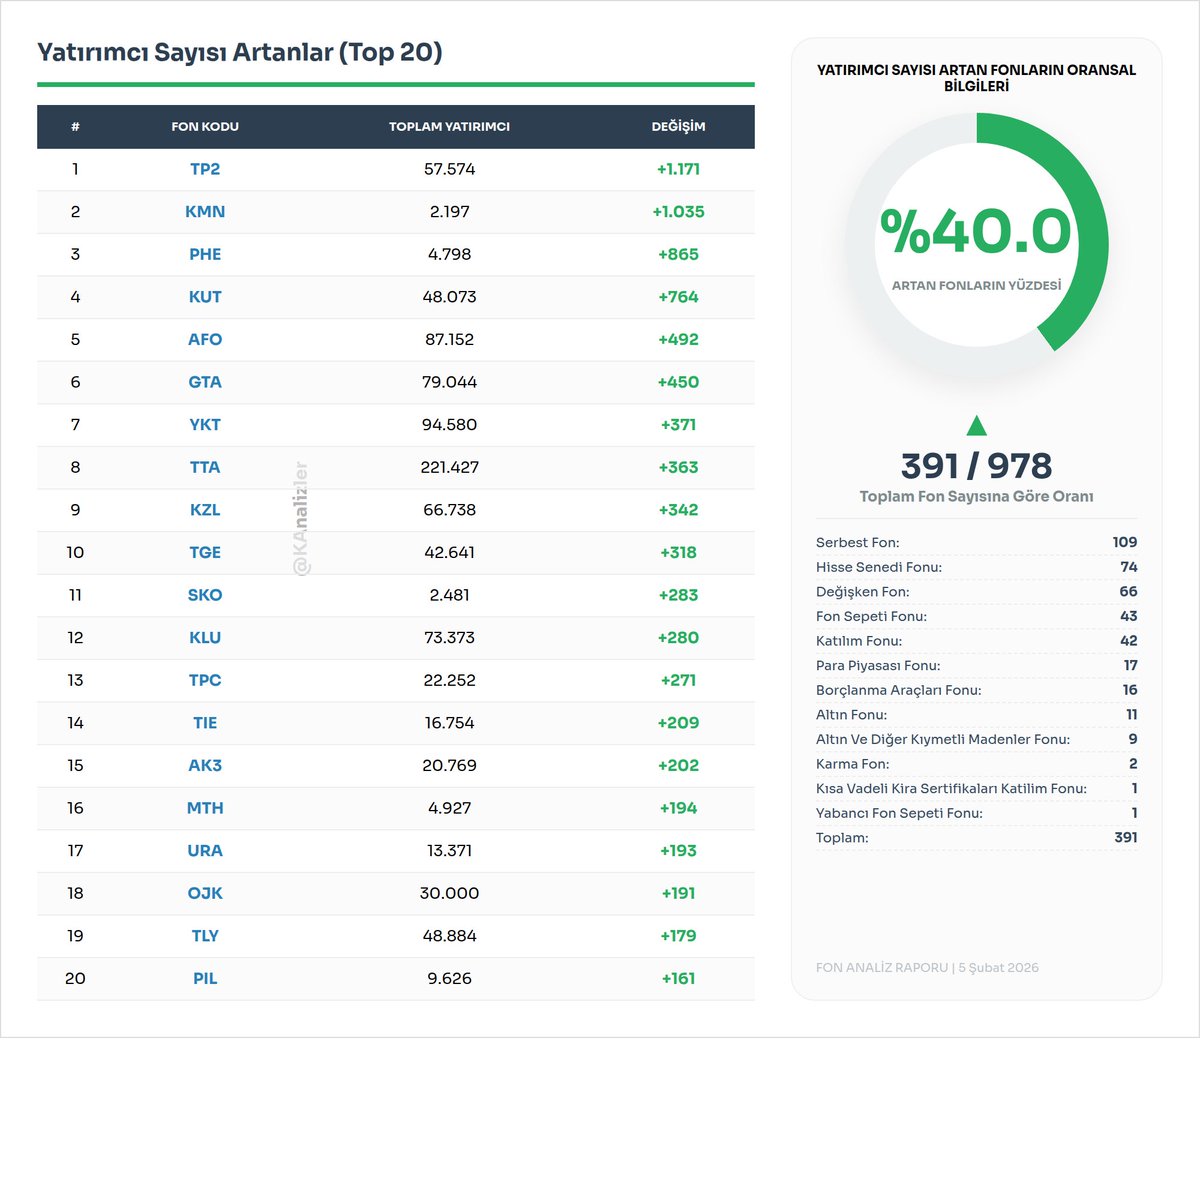Click the +865 change value
Screen dimensions: 1200x1200
678,254
